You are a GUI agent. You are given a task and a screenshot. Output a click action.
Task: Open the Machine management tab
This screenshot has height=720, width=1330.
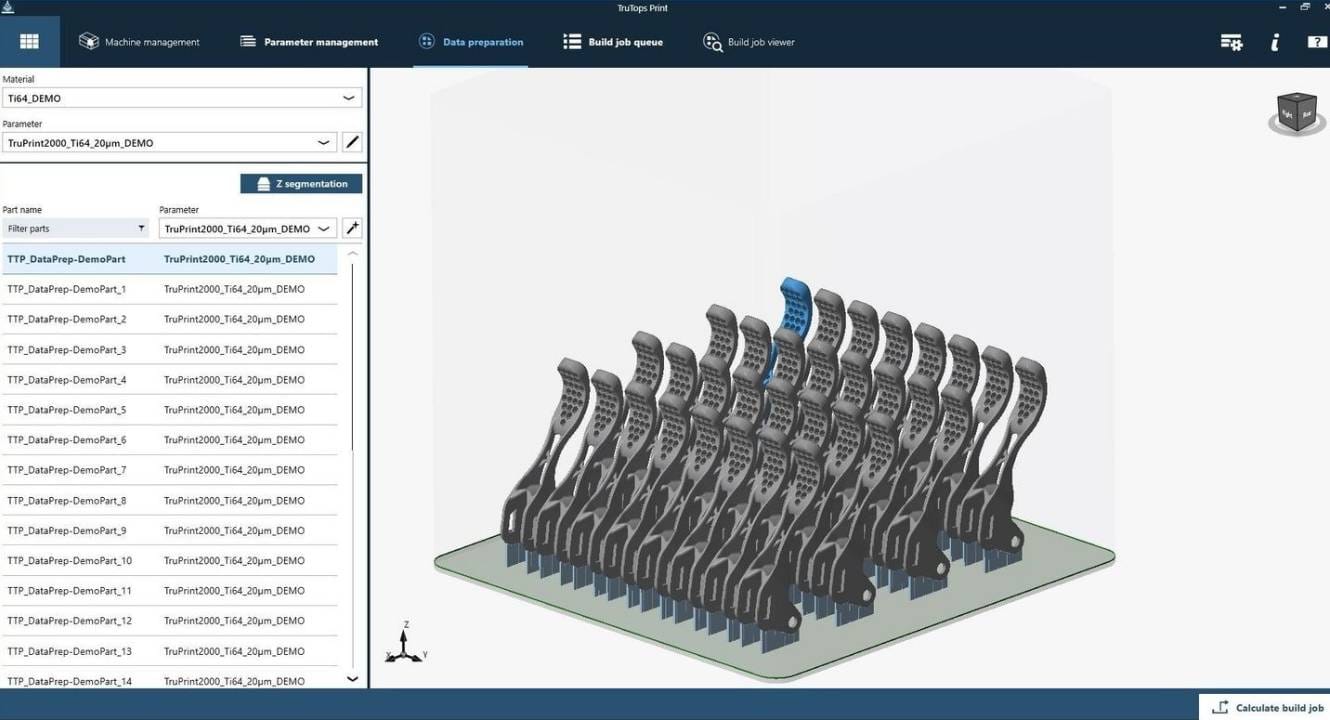tap(139, 42)
